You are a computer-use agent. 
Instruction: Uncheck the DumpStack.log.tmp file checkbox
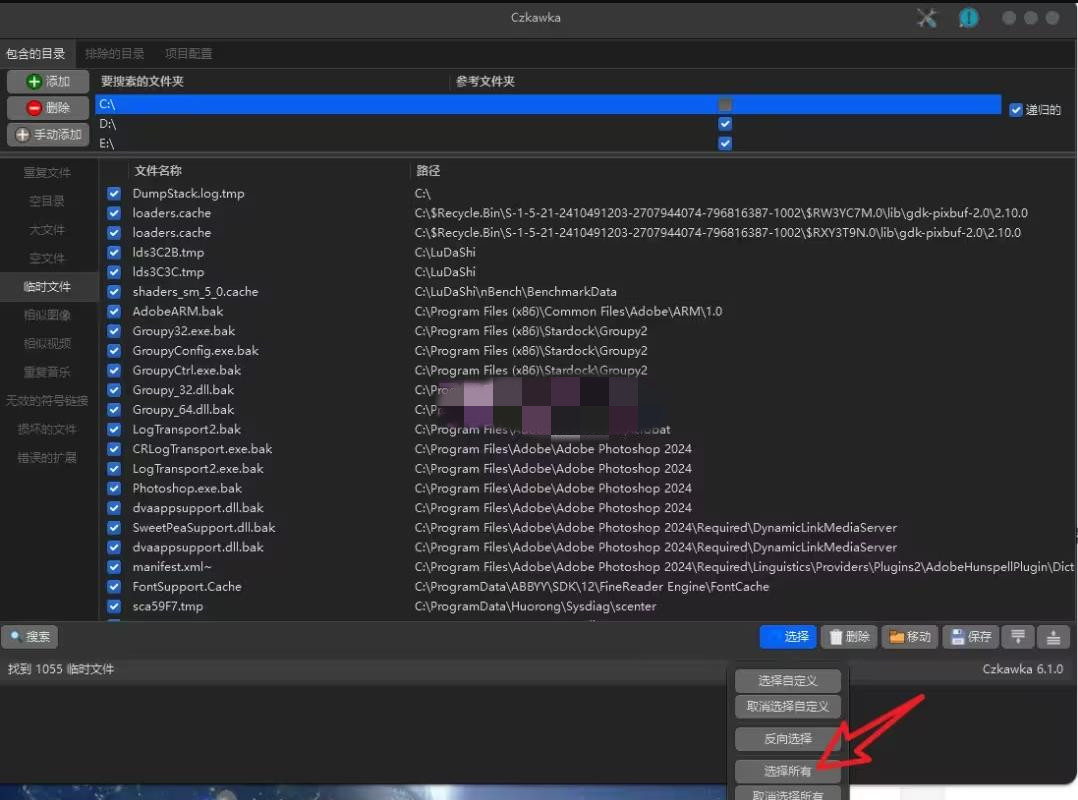114,194
